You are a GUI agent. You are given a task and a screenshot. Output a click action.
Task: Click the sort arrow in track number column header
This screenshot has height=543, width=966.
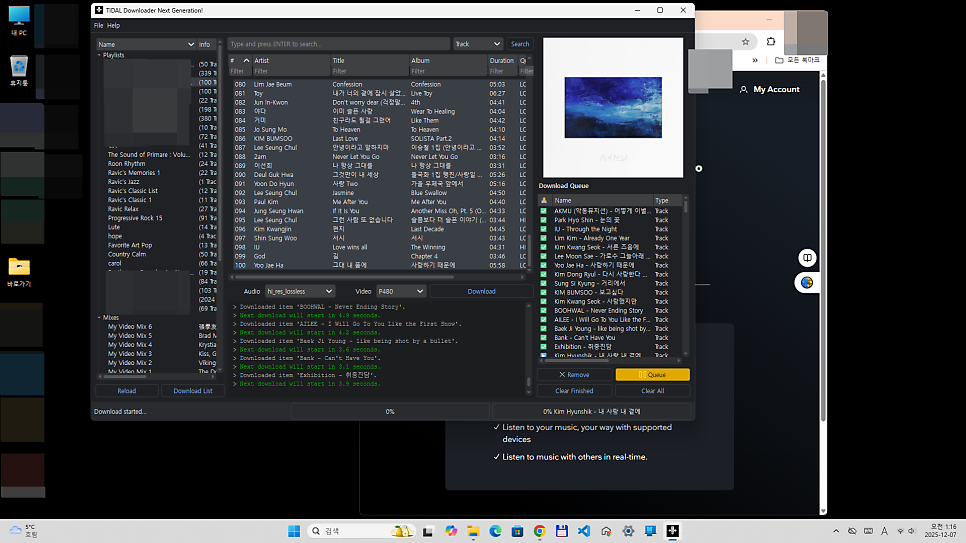click(246, 60)
